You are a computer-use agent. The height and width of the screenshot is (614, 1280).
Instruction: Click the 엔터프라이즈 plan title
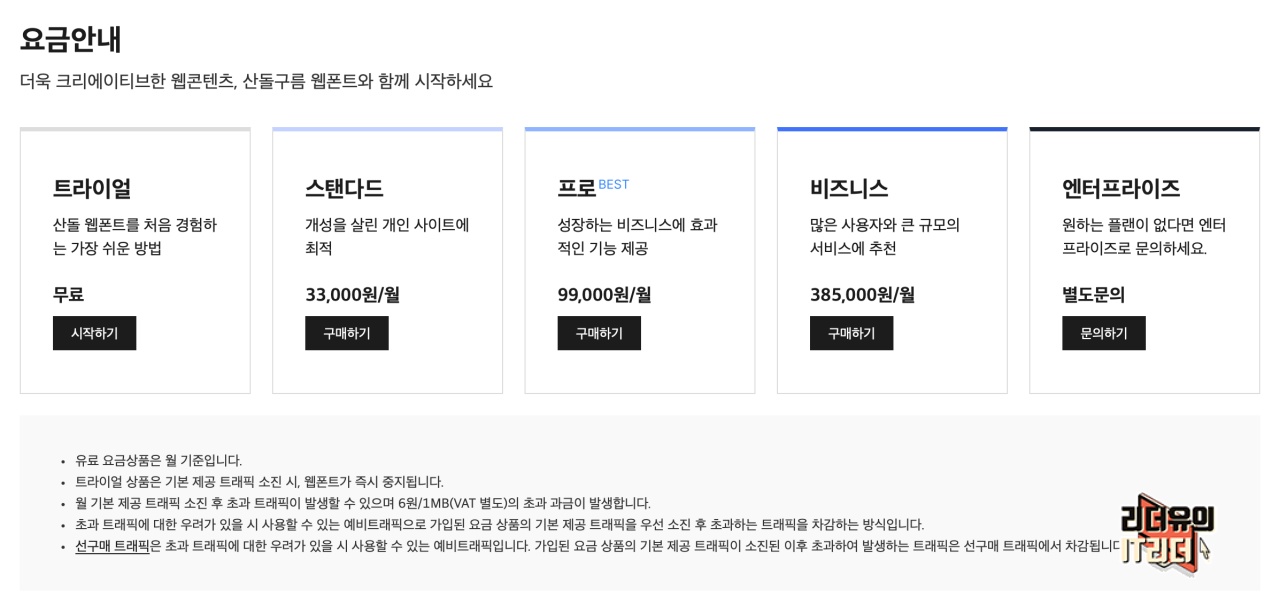coord(1121,188)
